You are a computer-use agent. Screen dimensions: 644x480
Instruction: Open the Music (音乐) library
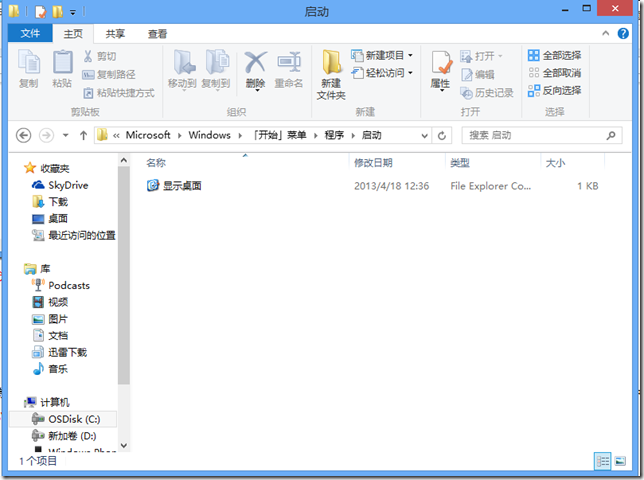[50, 369]
